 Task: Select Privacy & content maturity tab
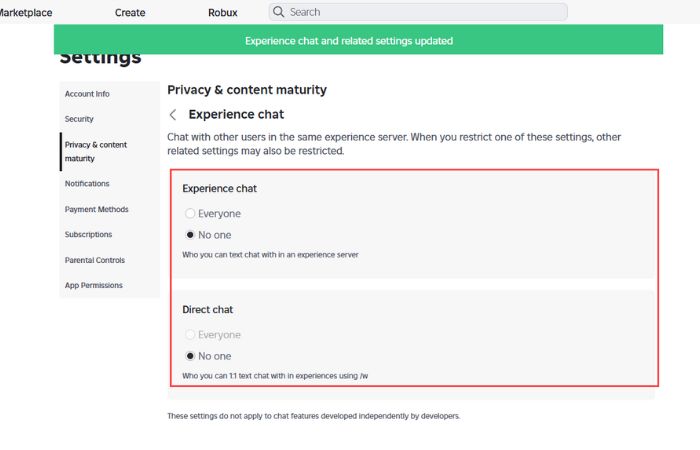coord(96,151)
